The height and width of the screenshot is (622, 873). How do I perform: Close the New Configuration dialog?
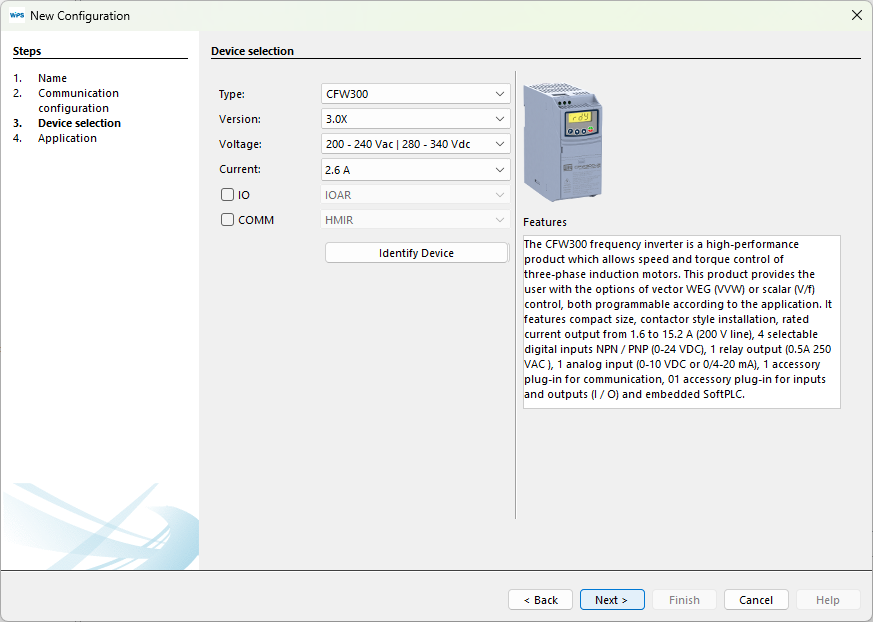click(857, 15)
